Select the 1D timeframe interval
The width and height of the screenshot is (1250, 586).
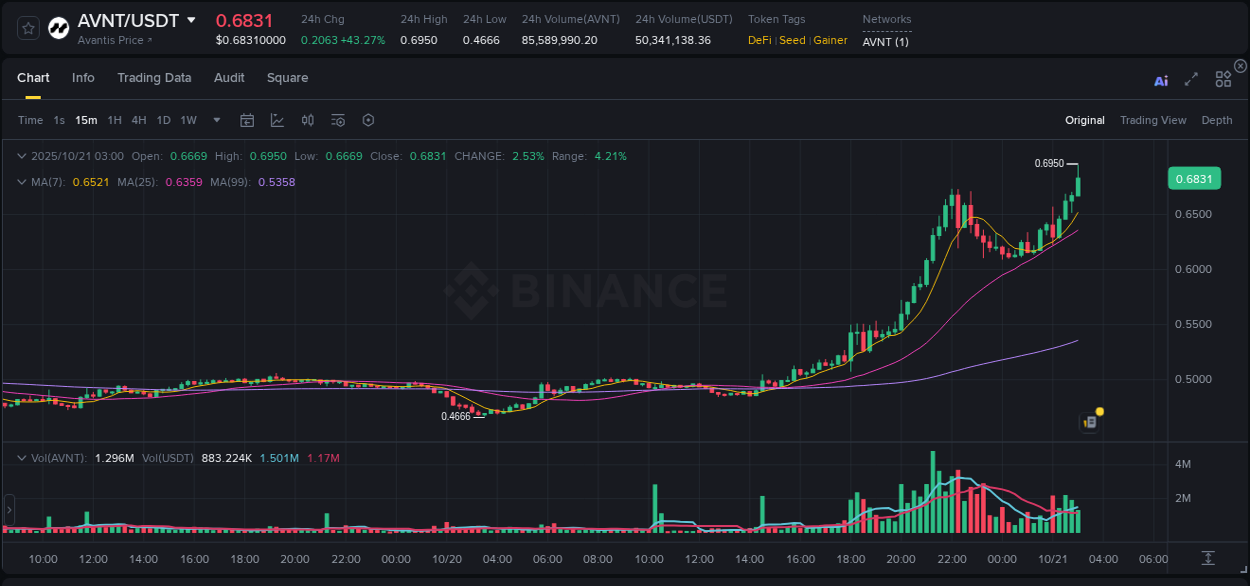[x=163, y=120]
